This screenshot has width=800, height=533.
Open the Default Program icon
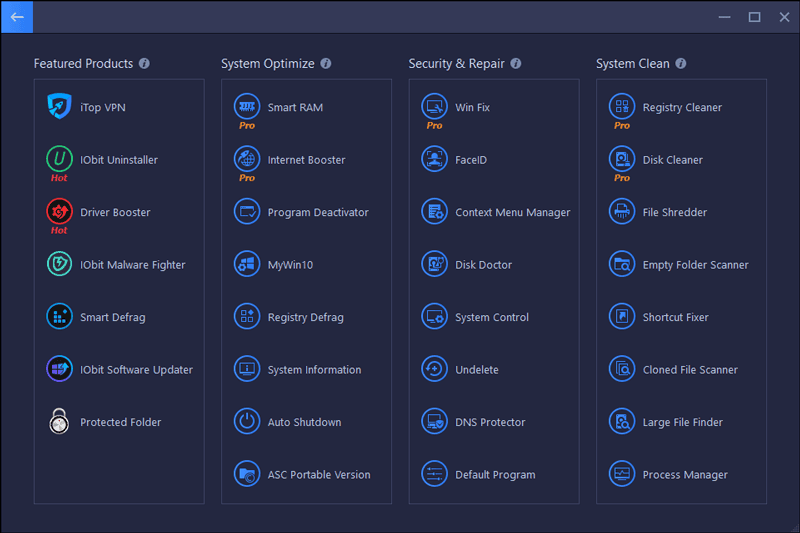click(x=434, y=474)
